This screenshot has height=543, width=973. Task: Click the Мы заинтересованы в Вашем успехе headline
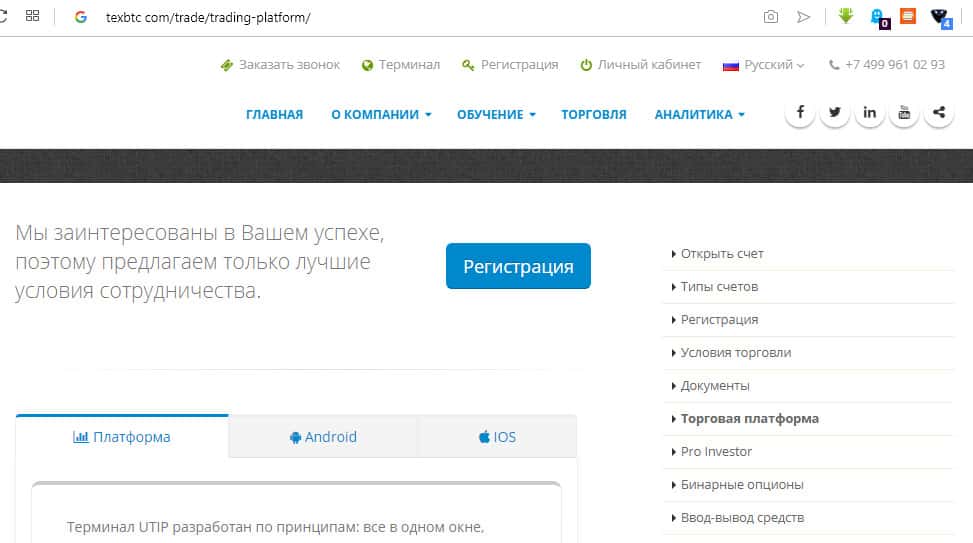200,262
